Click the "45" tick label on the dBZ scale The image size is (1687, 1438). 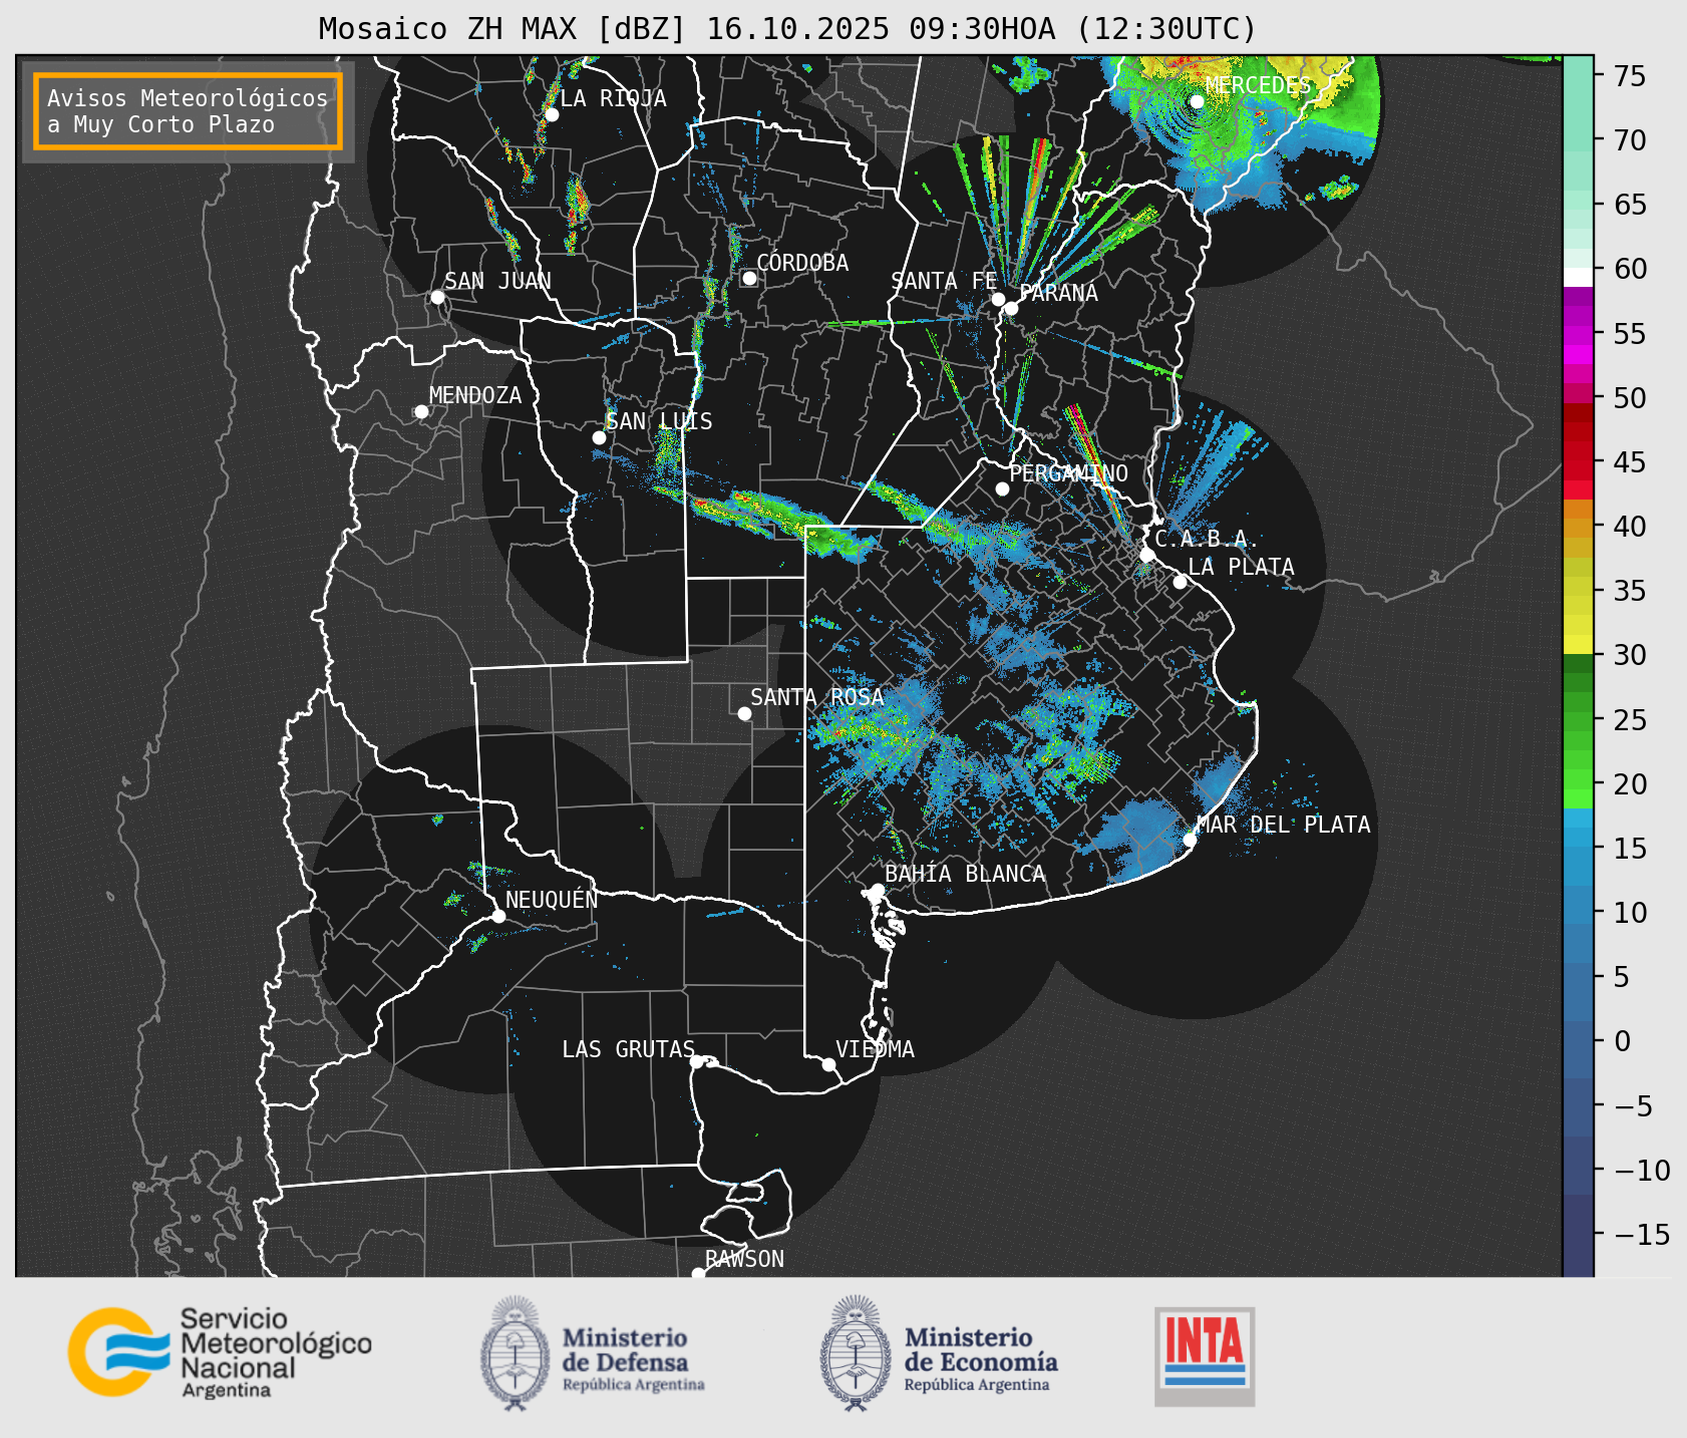(x=1628, y=463)
